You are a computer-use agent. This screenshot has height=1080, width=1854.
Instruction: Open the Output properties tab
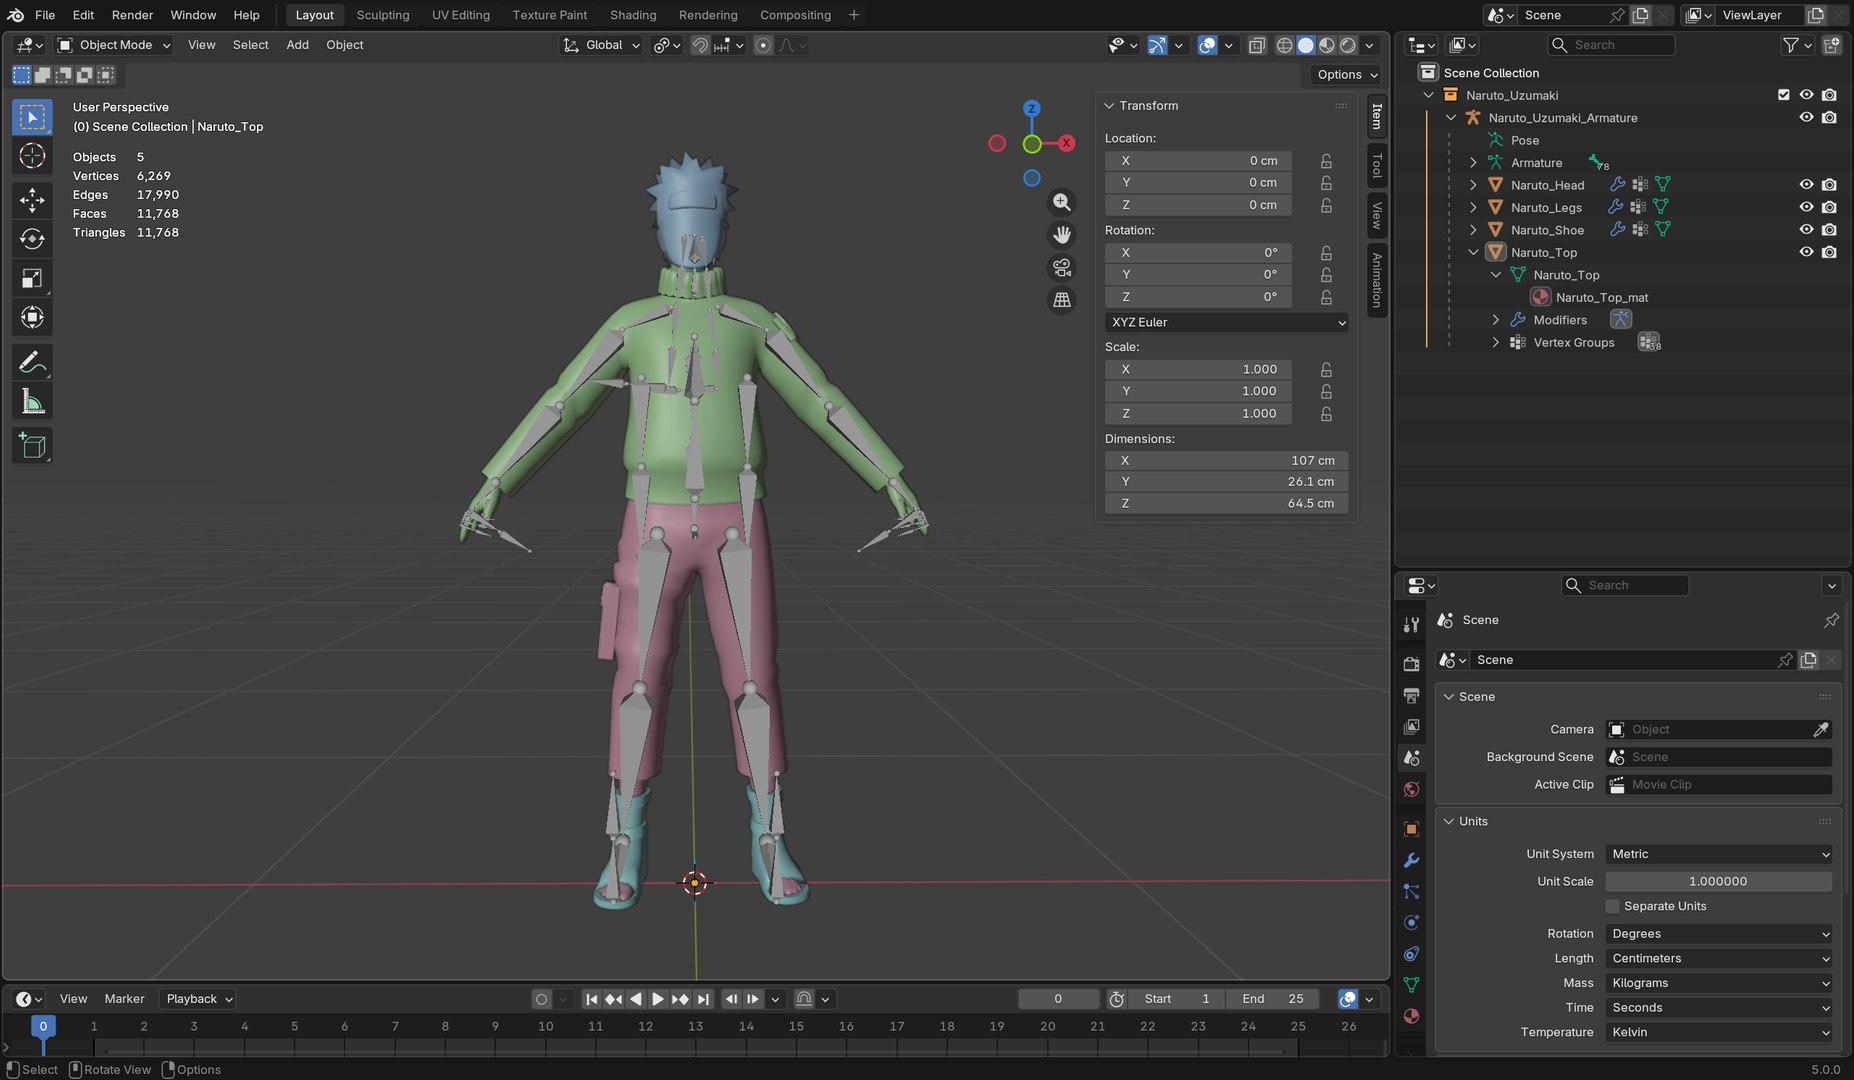coord(1411,695)
